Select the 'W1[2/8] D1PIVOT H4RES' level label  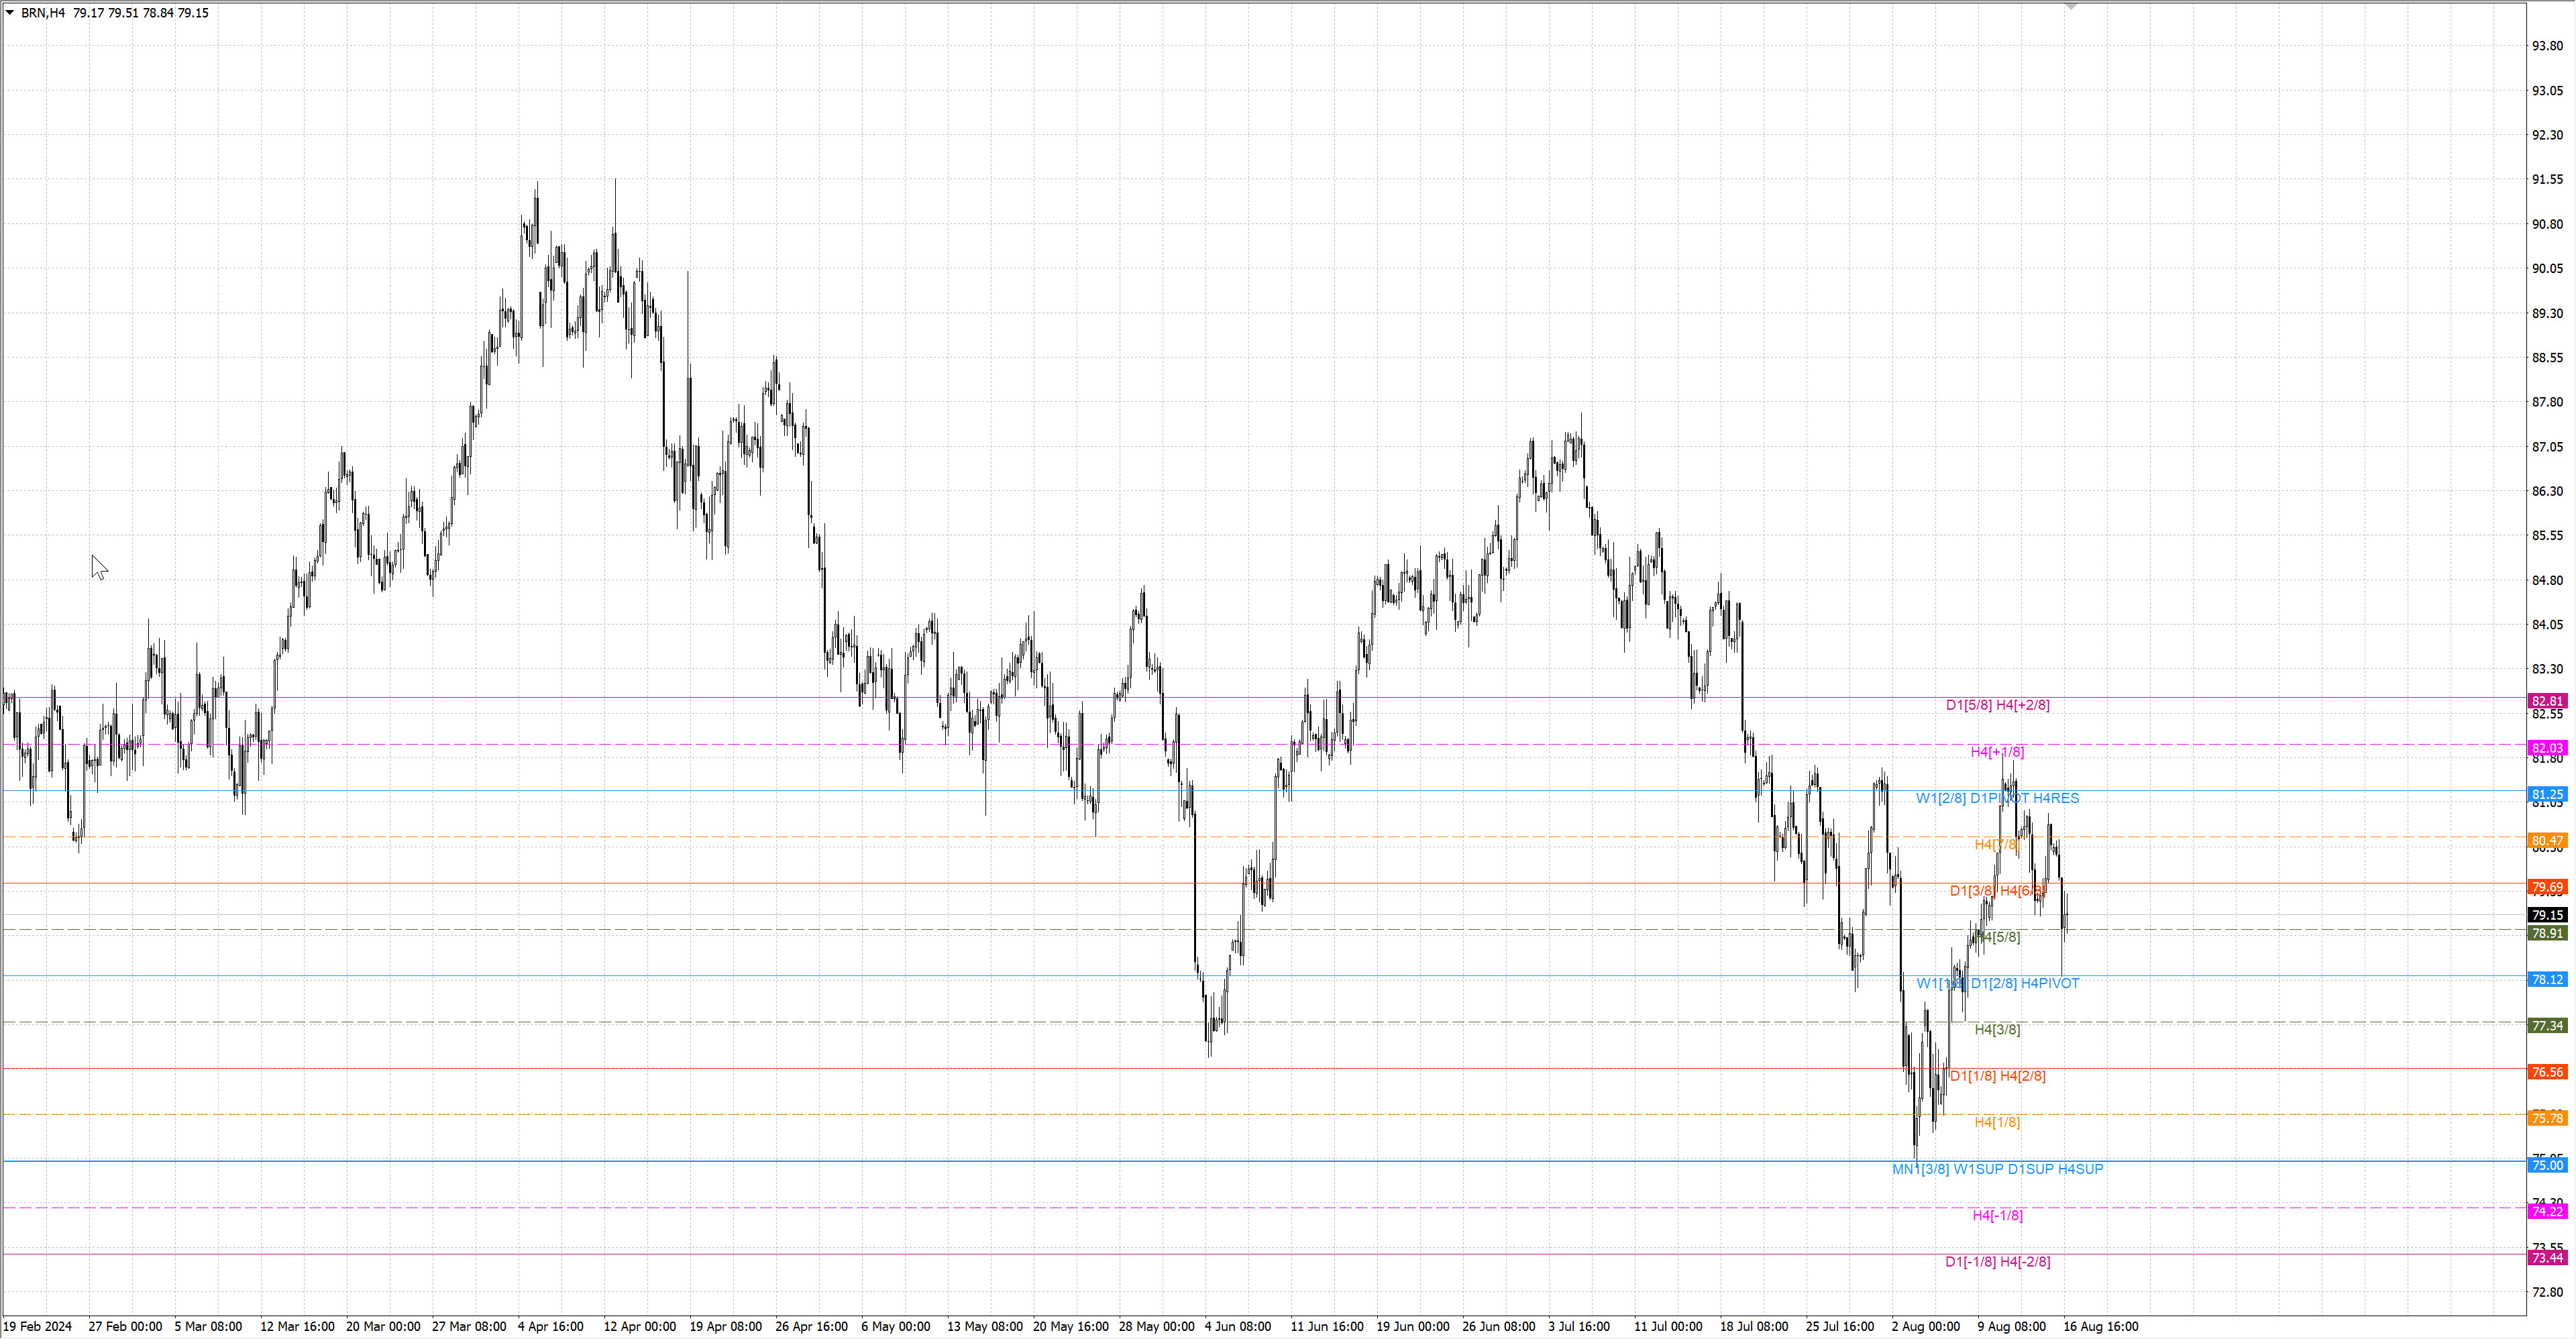tap(1997, 798)
